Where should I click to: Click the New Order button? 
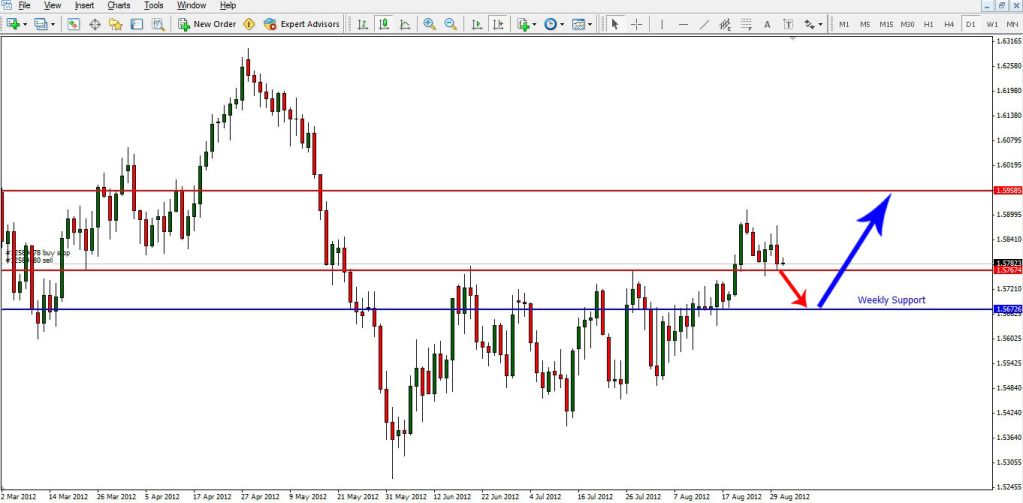(207, 24)
